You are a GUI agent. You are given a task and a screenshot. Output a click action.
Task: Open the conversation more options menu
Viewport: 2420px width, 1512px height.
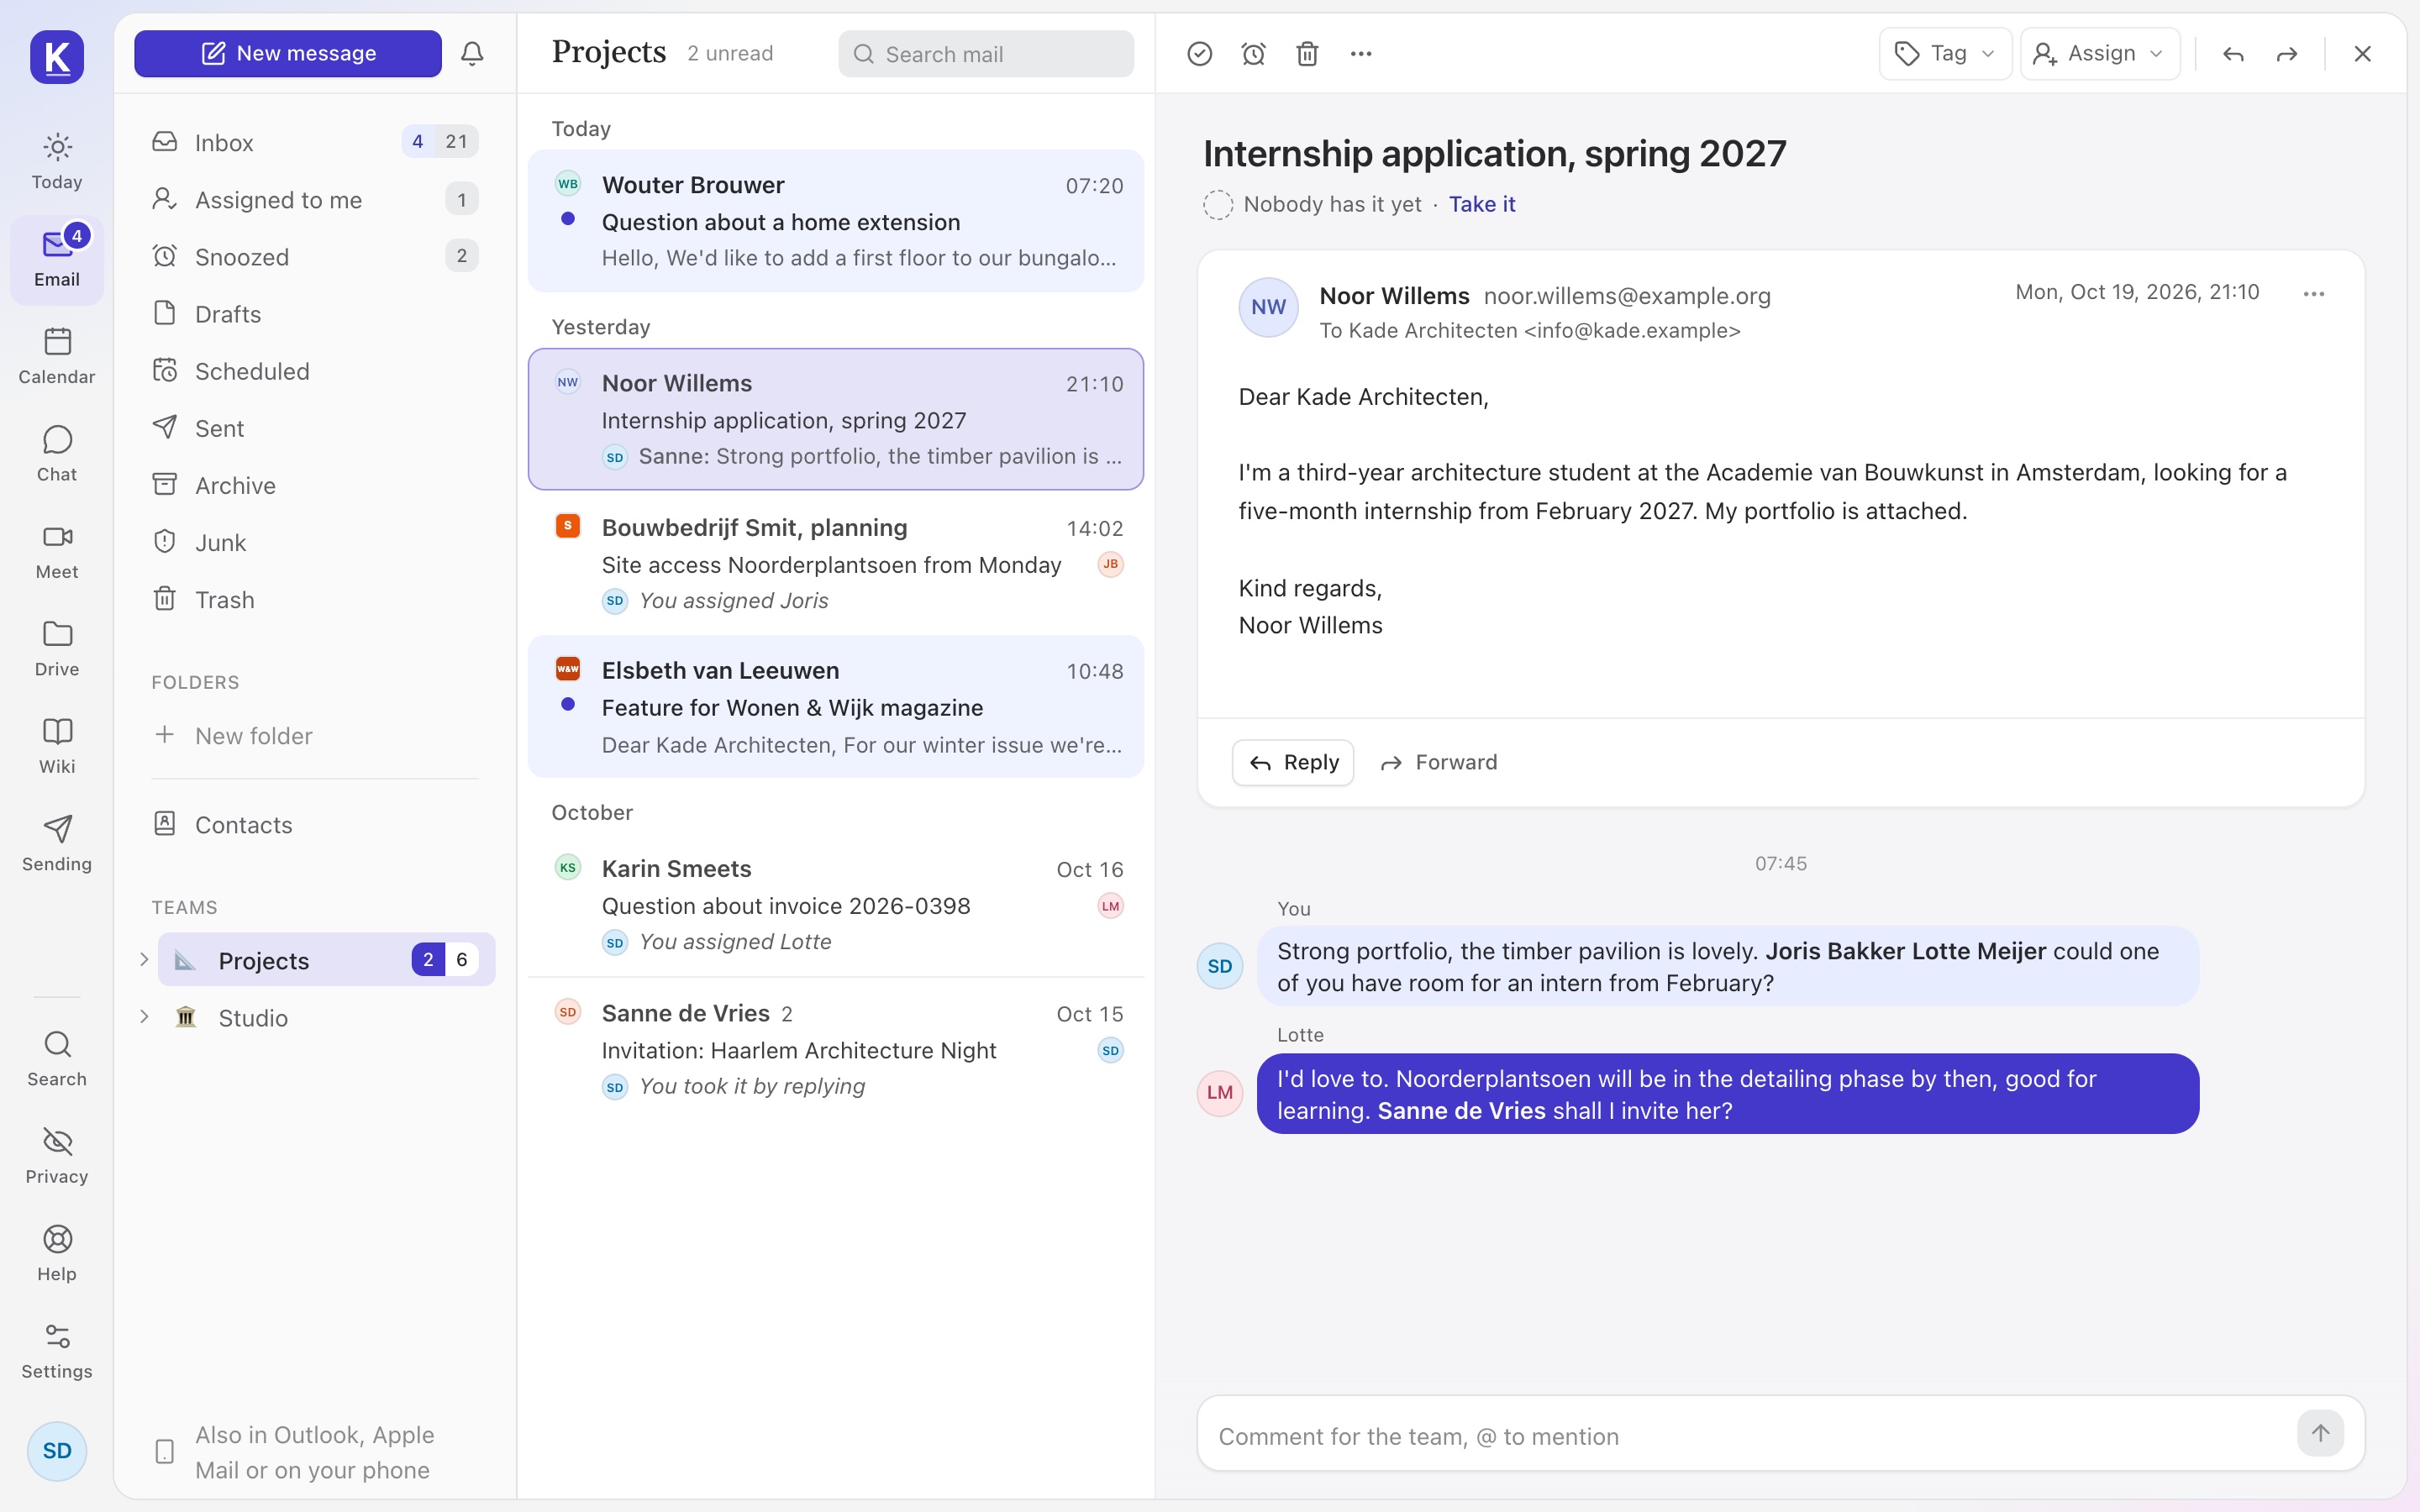click(1361, 53)
